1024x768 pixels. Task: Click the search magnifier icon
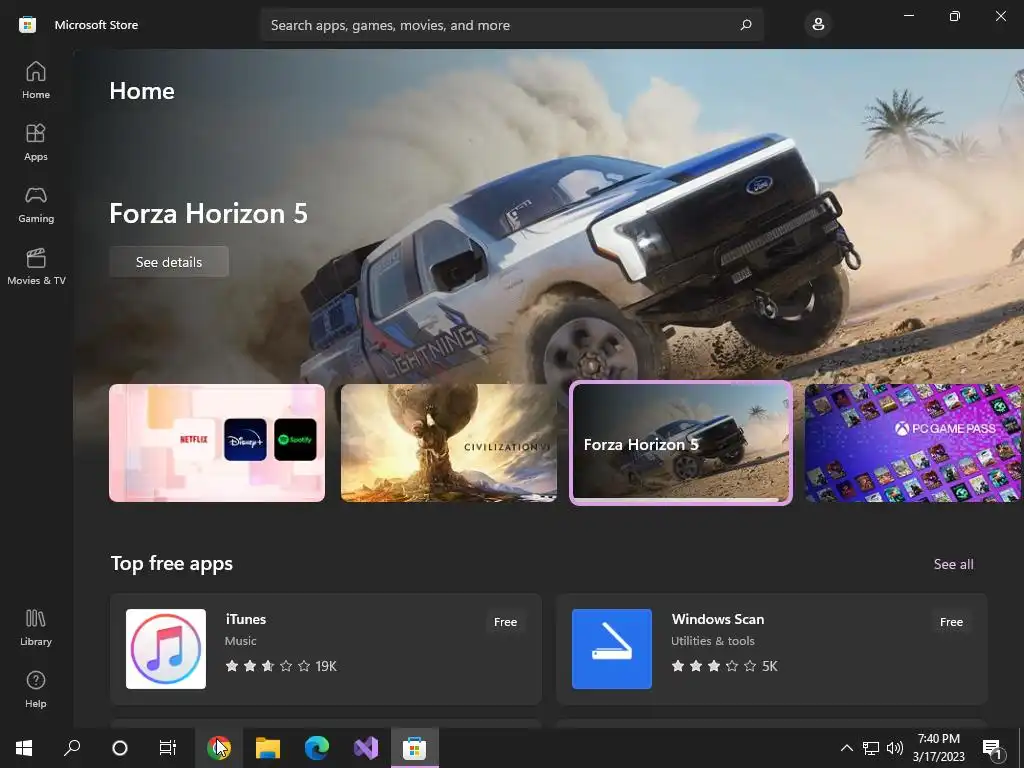[746, 25]
